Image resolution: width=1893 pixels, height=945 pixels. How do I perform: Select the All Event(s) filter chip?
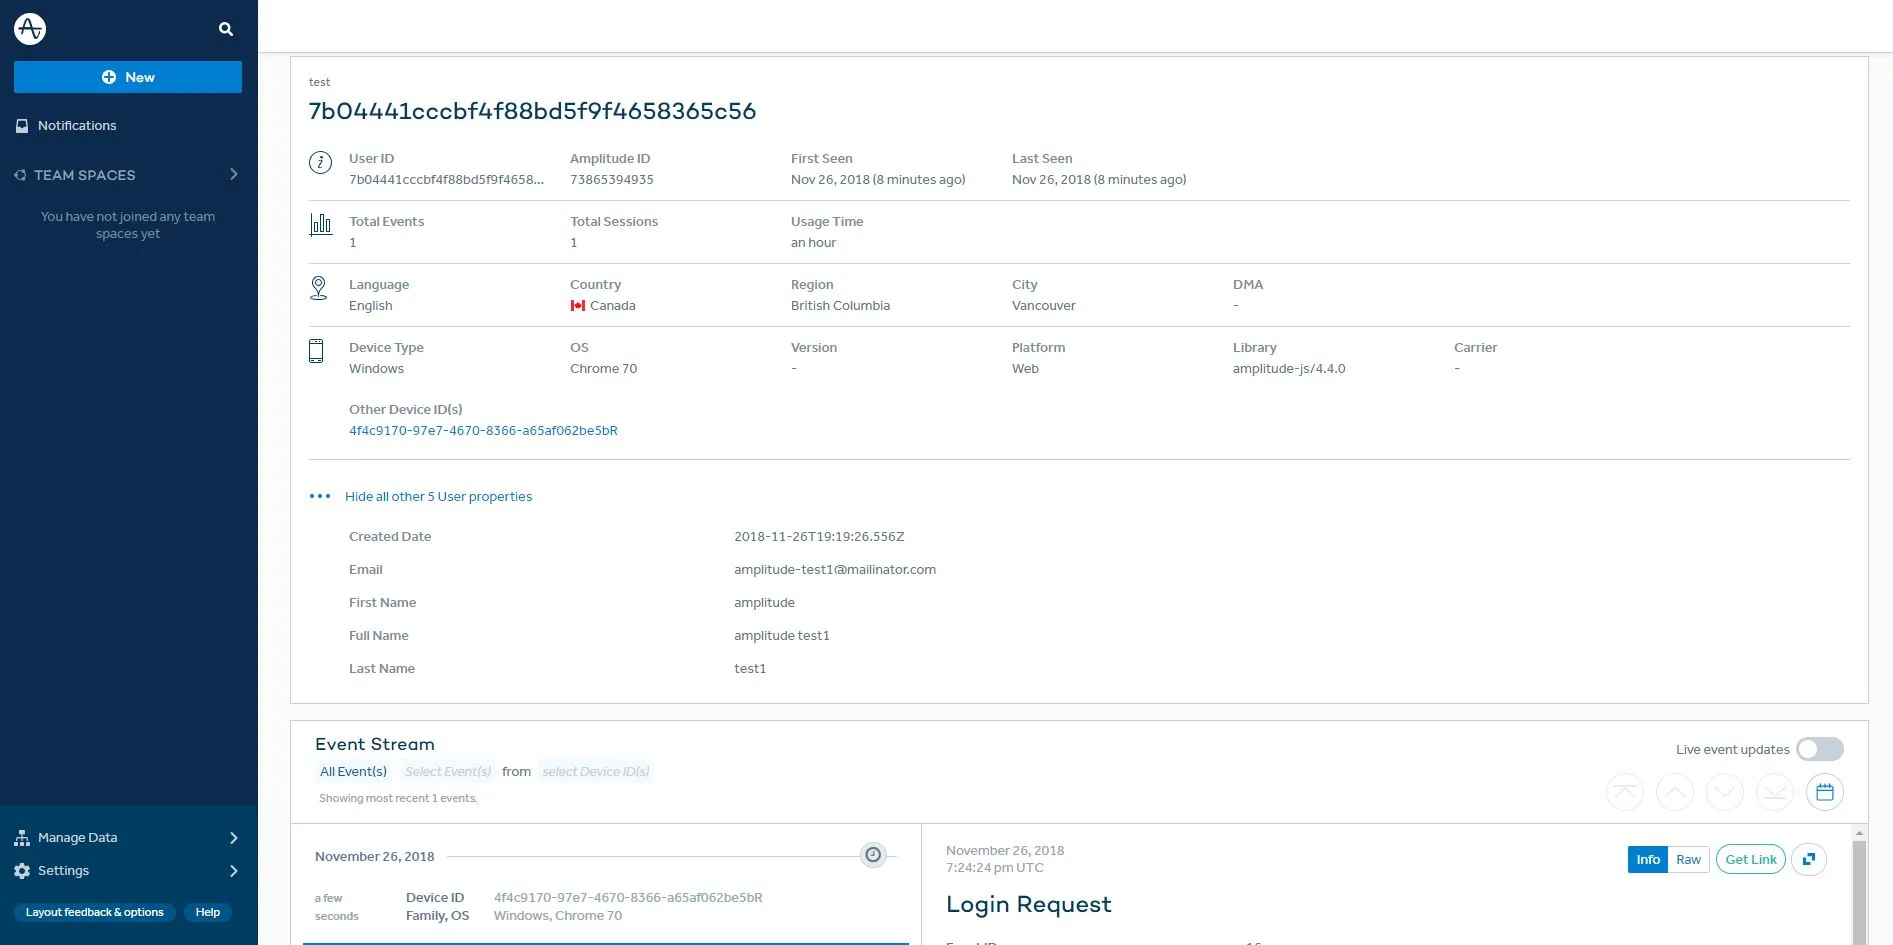(353, 771)
